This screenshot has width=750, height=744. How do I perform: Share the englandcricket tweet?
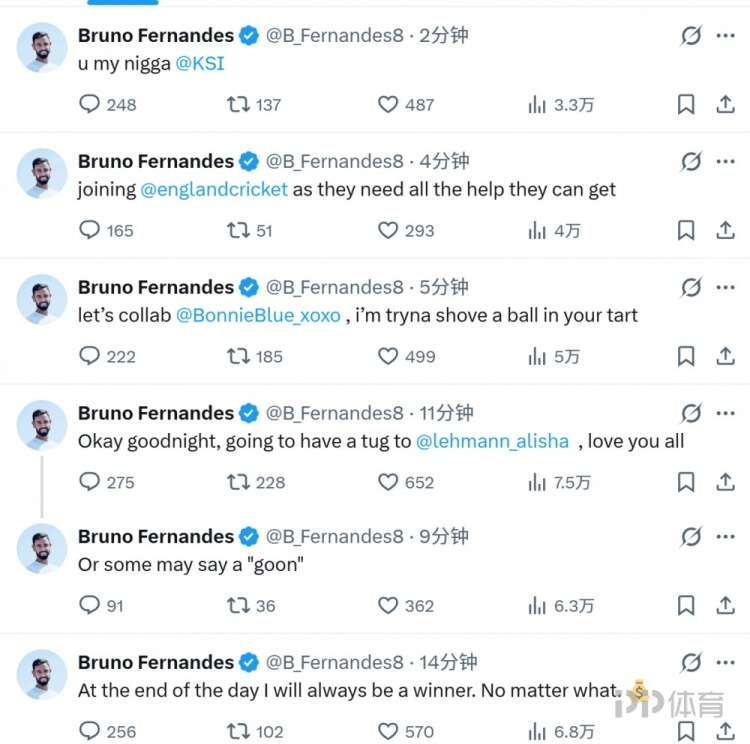[725, 230]
